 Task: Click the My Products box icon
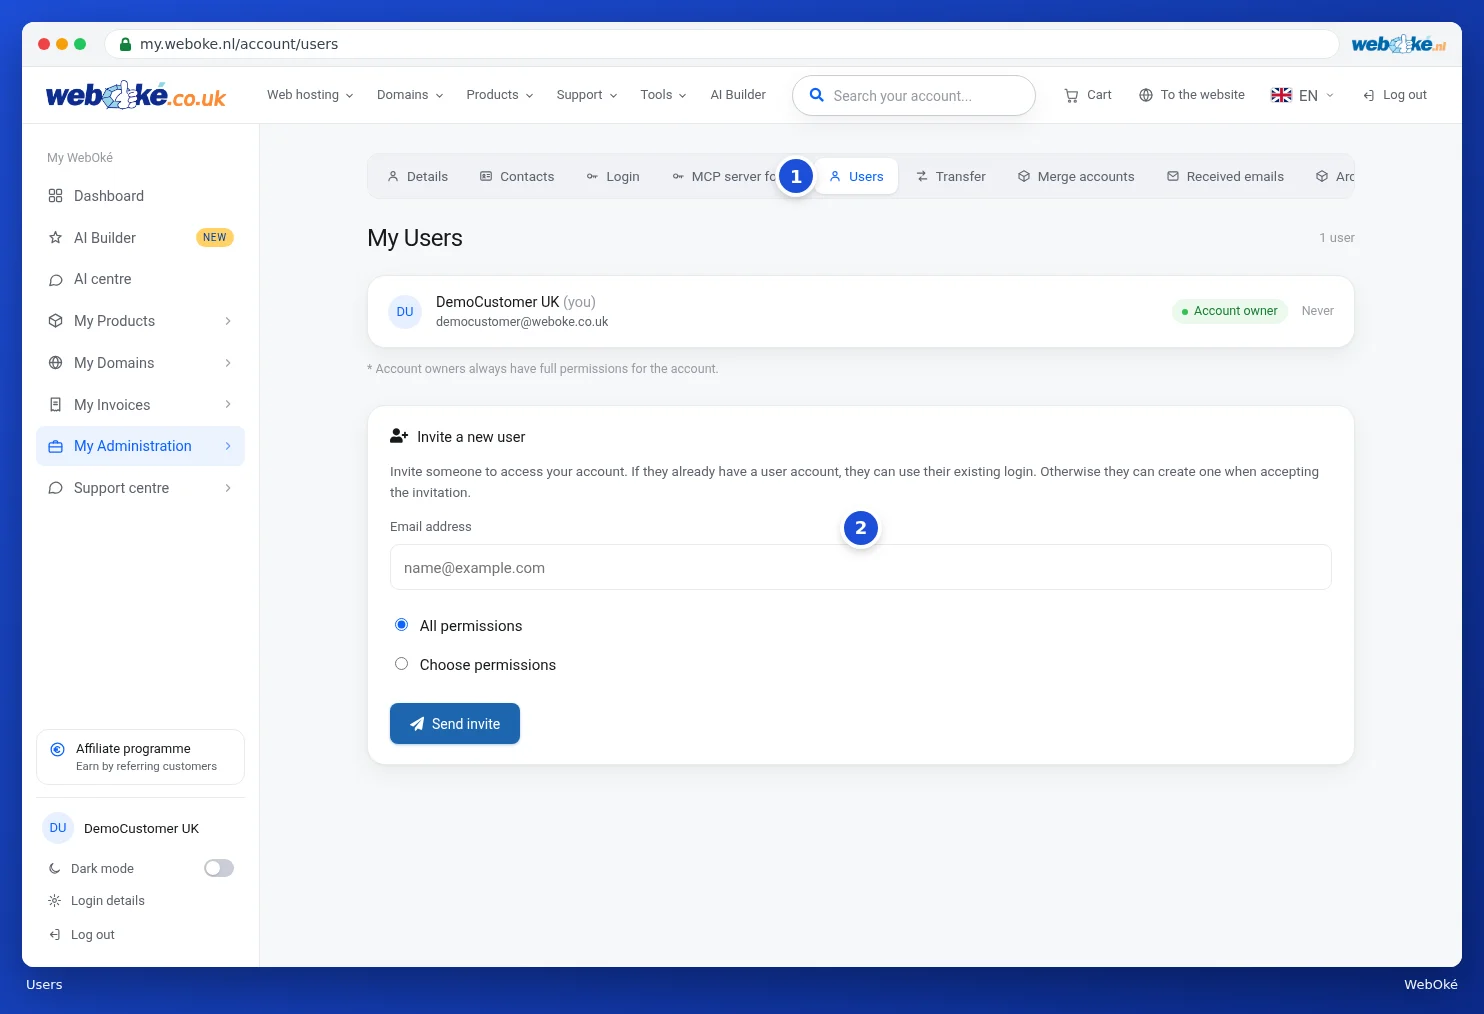[56, 321]
